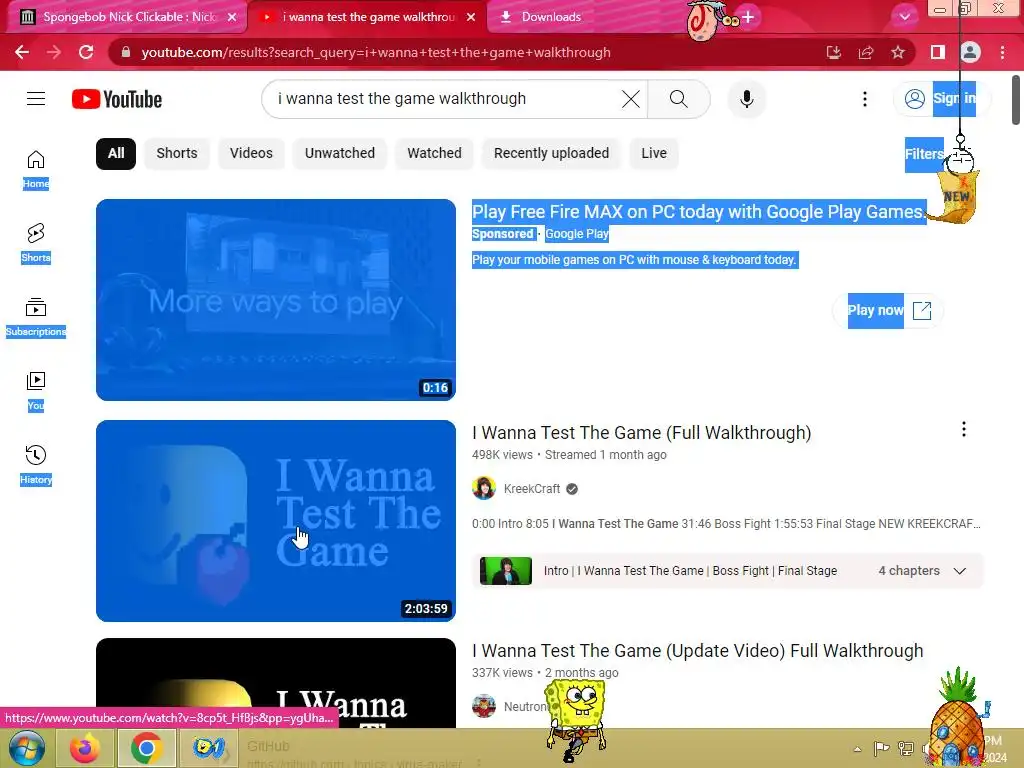
Task: Select the Unwatched filter chip
Action: 340,153
